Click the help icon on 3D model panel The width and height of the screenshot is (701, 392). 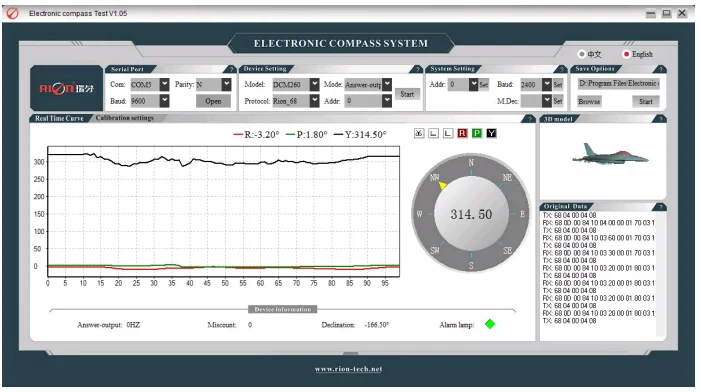pyautogui.click(x=660, y=119)
